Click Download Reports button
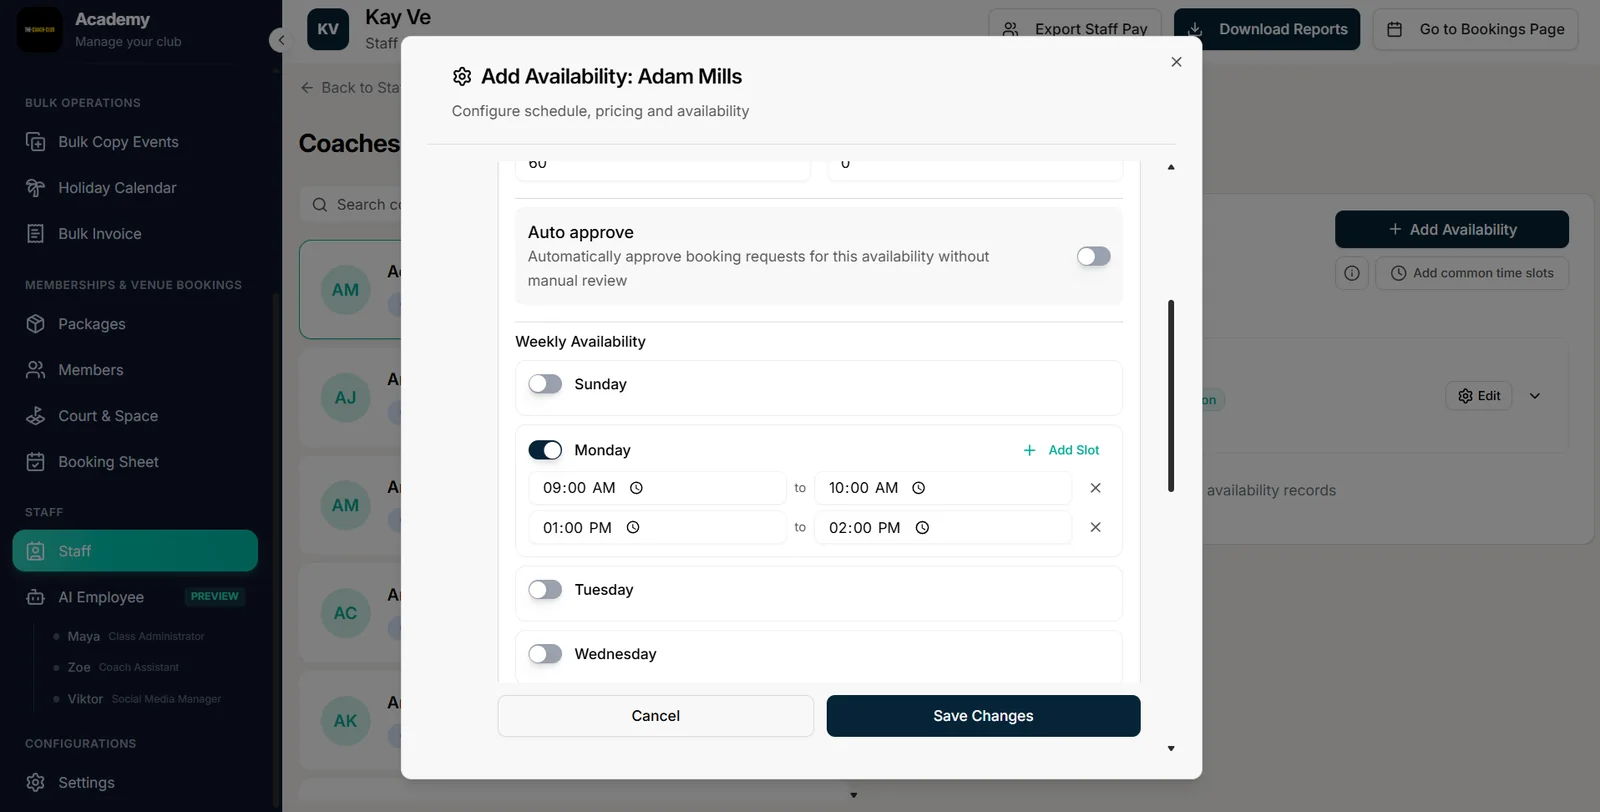Screen dimensions: 1600x812 click(1267, 29)
